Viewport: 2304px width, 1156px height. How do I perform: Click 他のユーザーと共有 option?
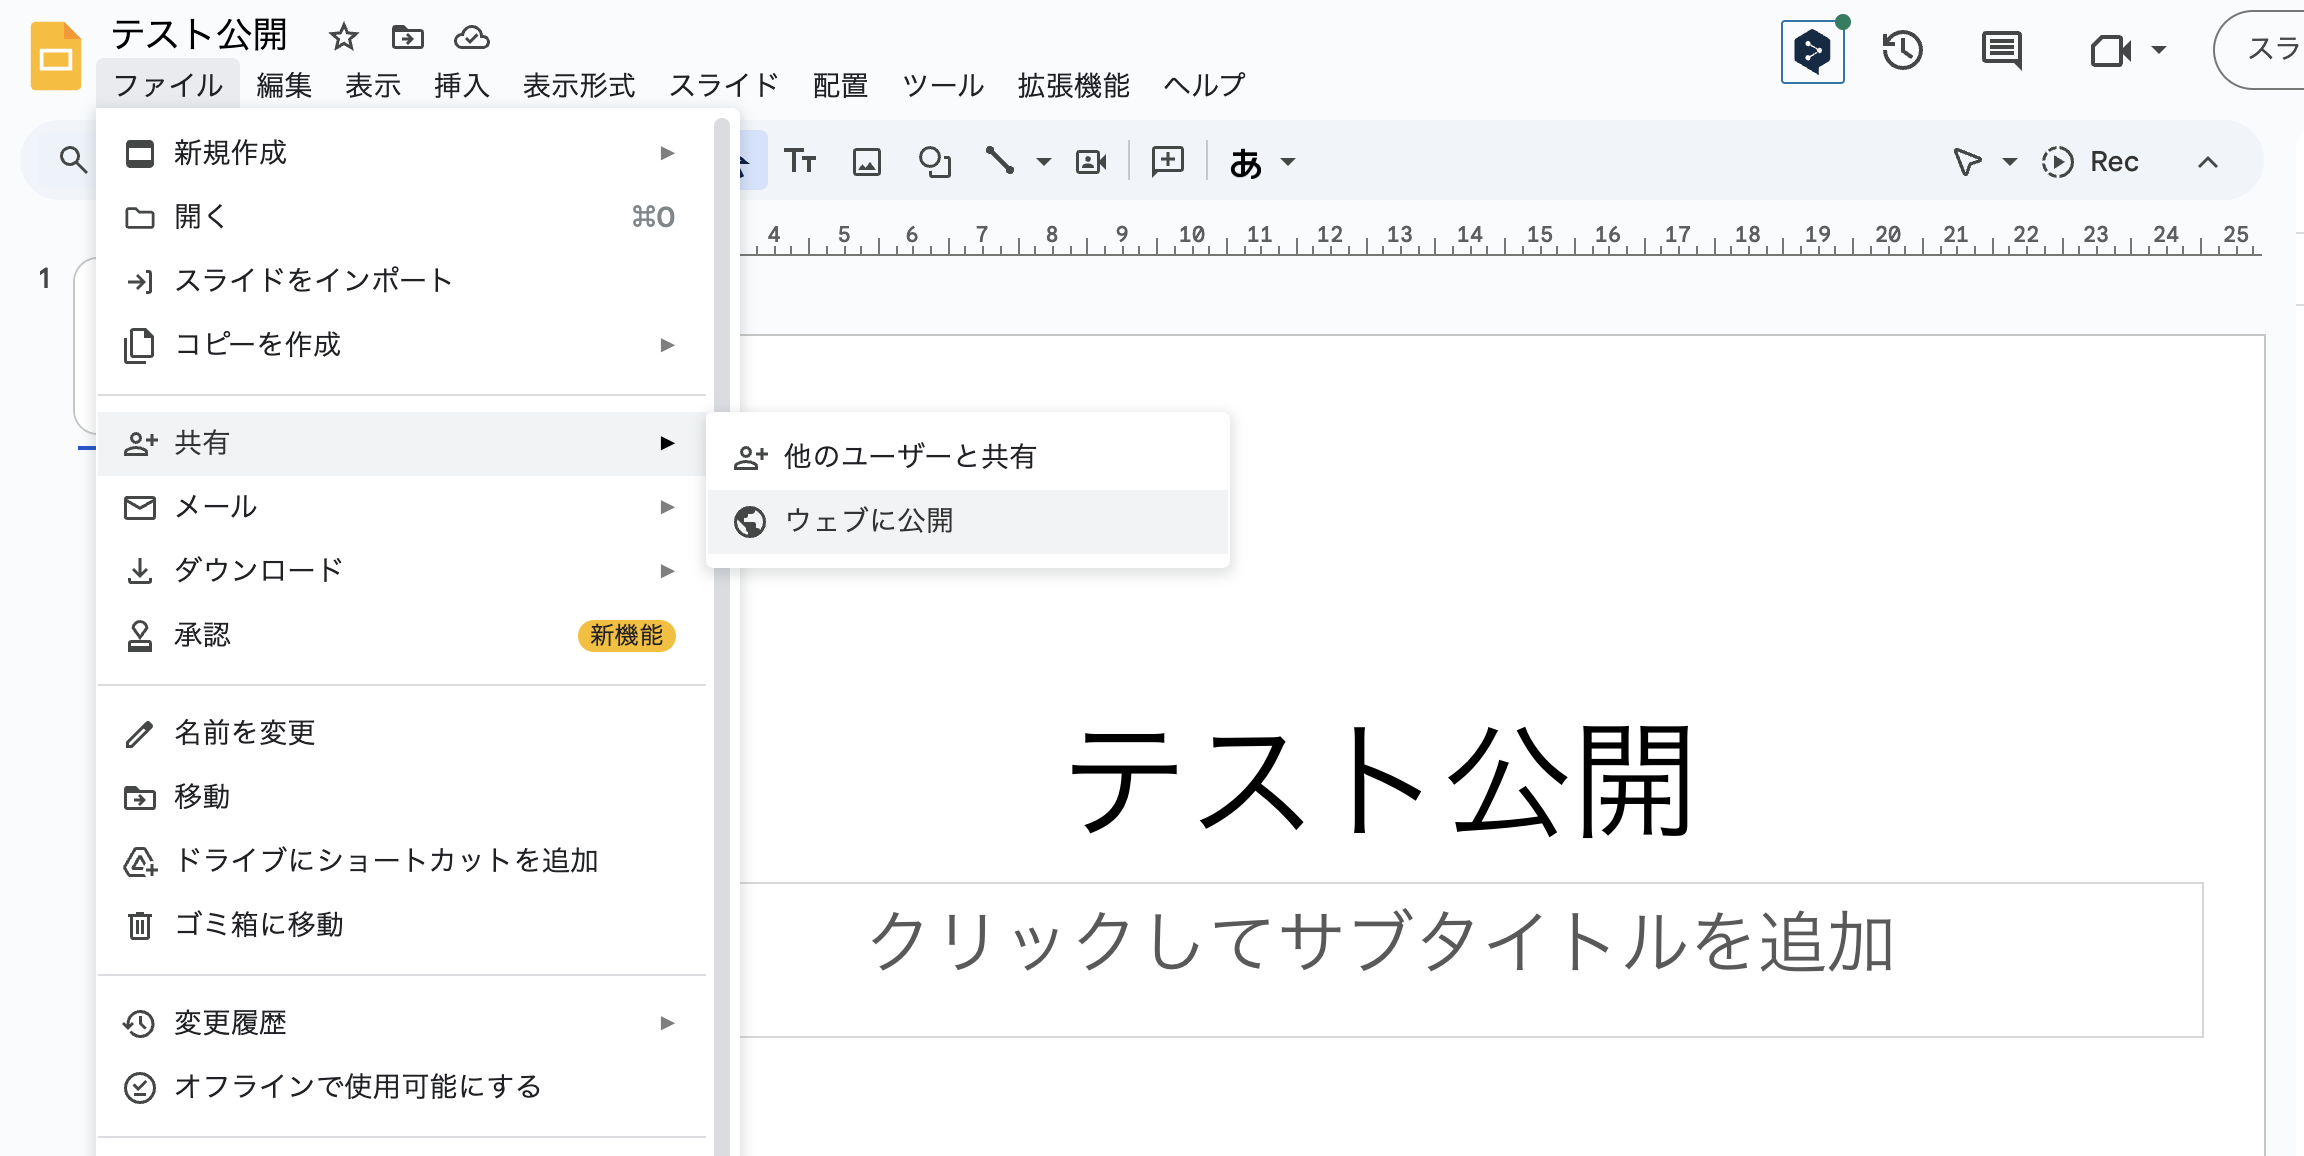click(x=913, y=456)
